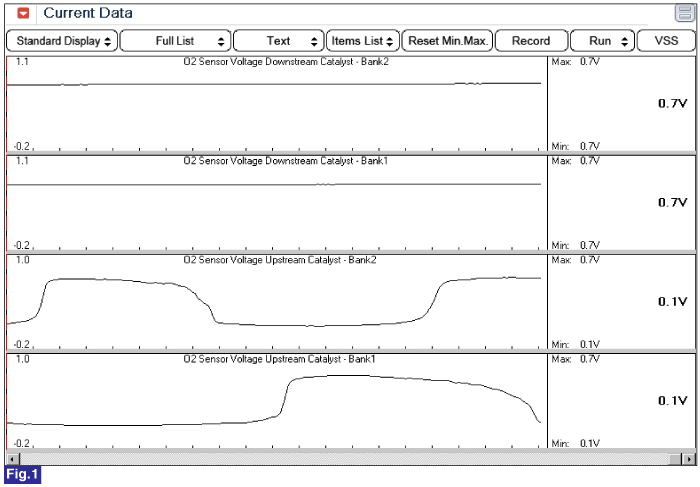700x487 pixels.
Task: Click the red dropdown icon beside Current Data
Action: 23,13
